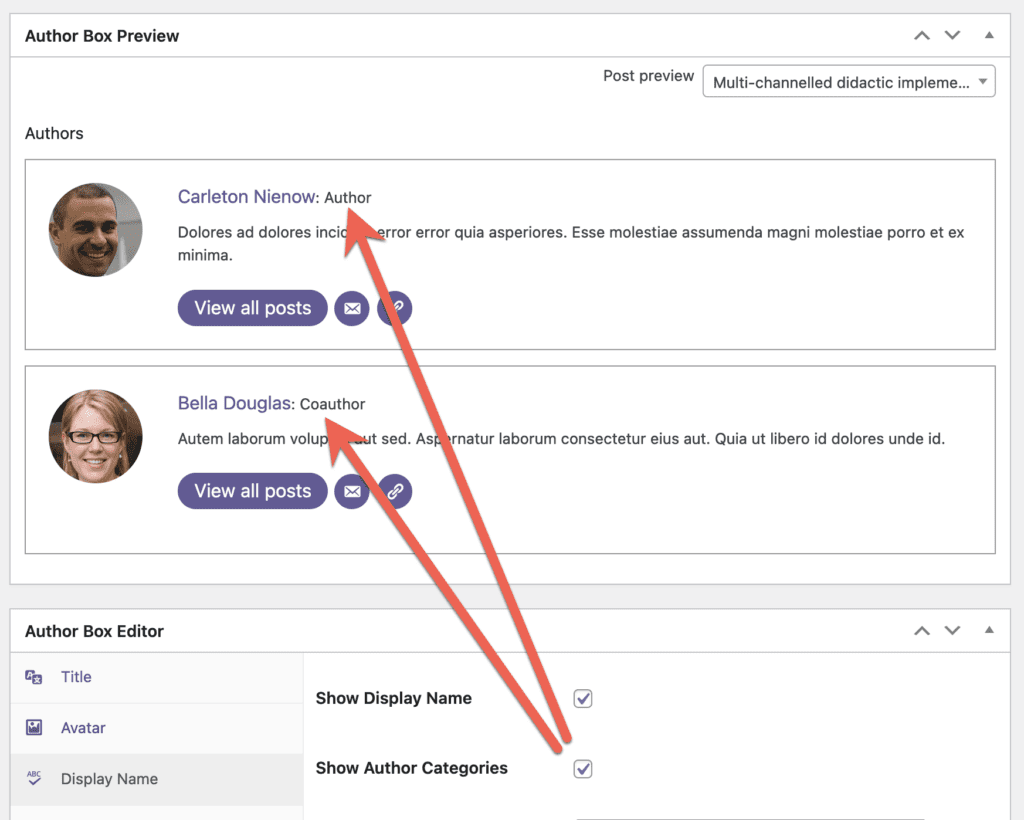Screen dimensions: 1024x820
Task: Move Author Box Preview panel up
Action: coord(921,35)
